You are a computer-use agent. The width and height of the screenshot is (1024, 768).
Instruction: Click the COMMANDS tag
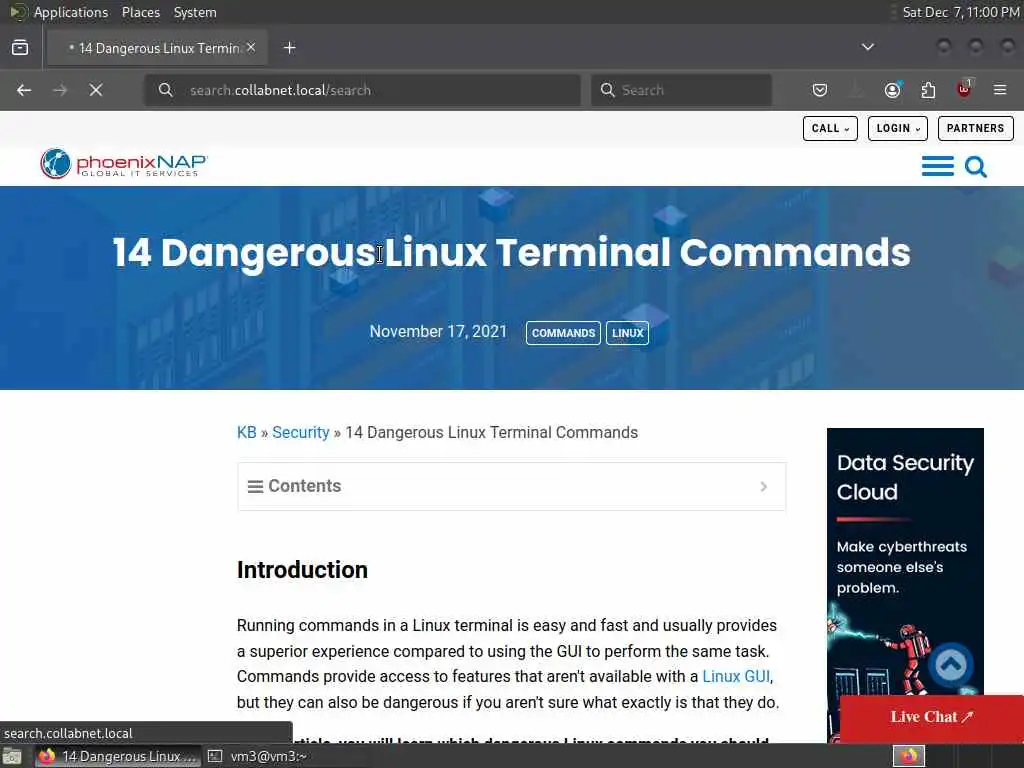point(563,333)
